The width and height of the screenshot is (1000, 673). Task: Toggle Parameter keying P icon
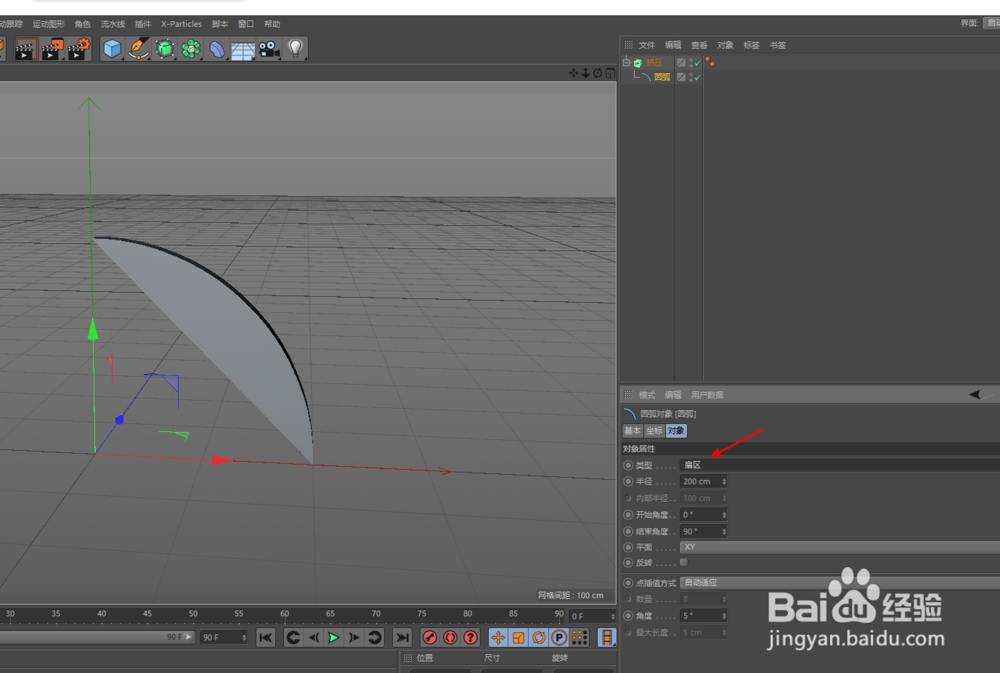[559, 637]
